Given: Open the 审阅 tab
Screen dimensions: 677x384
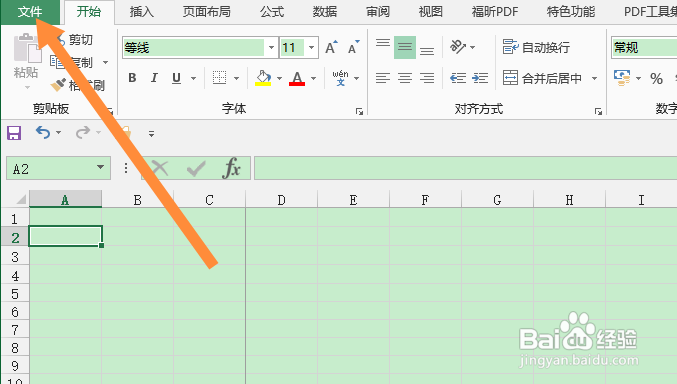Looking at the screenshot, I should point(378,12).
